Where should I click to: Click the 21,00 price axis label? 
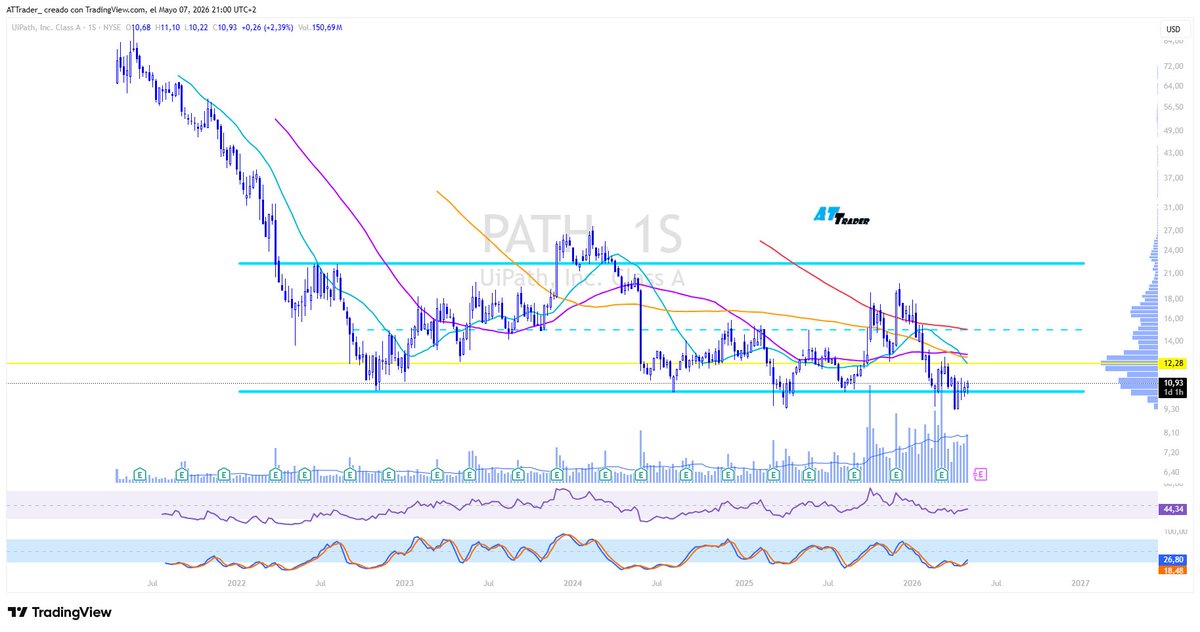[1172, 272]
